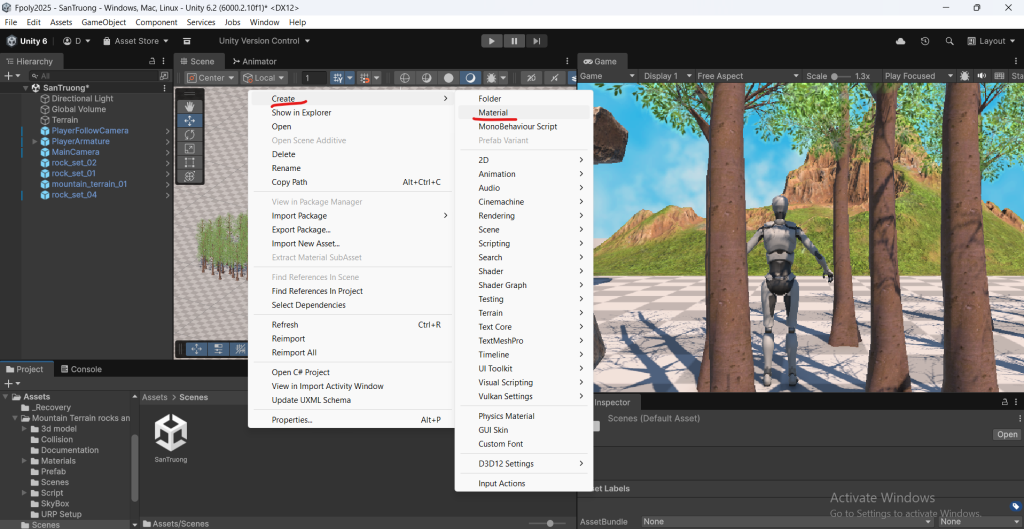The width and height of the screenshot is (1024, 529).
Task: Click the Pause button
Action: tap(514, 41)
